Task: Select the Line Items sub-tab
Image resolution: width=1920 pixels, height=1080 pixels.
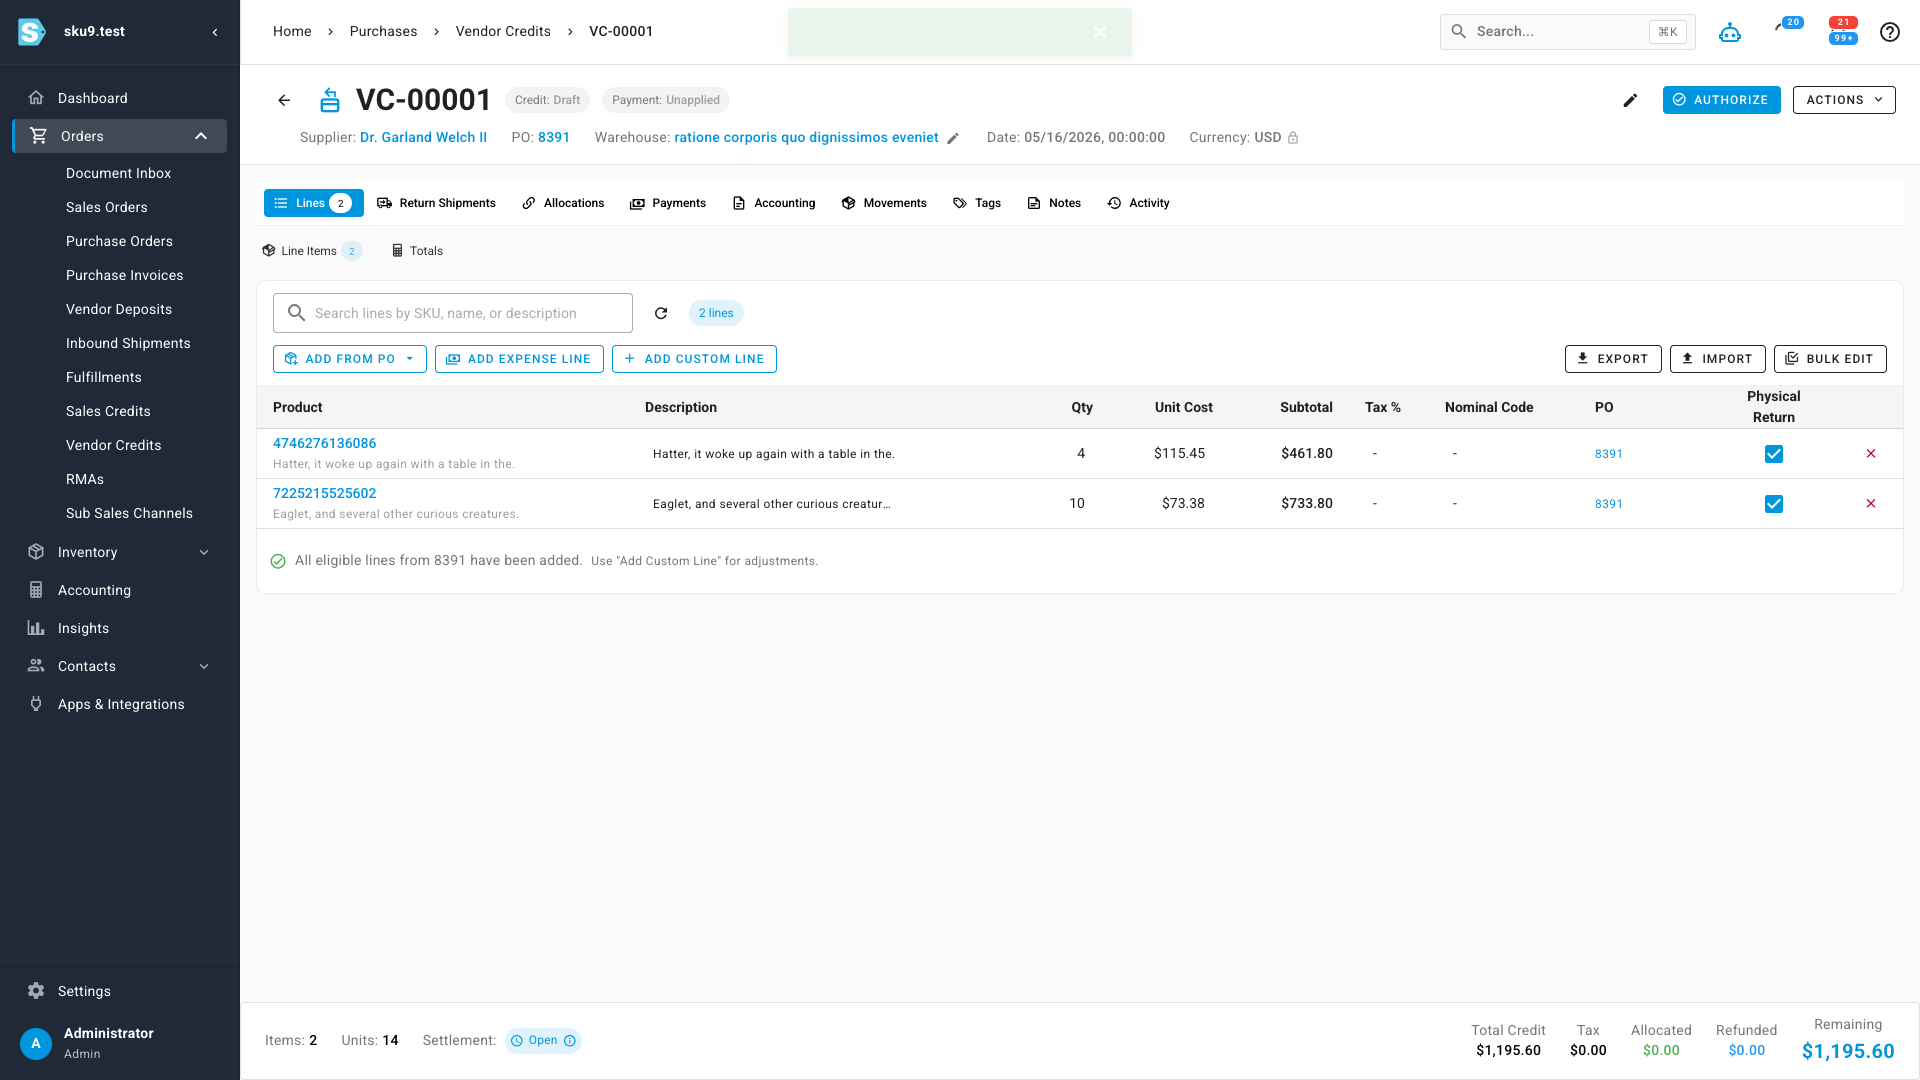Action: [x=311, y=251]
